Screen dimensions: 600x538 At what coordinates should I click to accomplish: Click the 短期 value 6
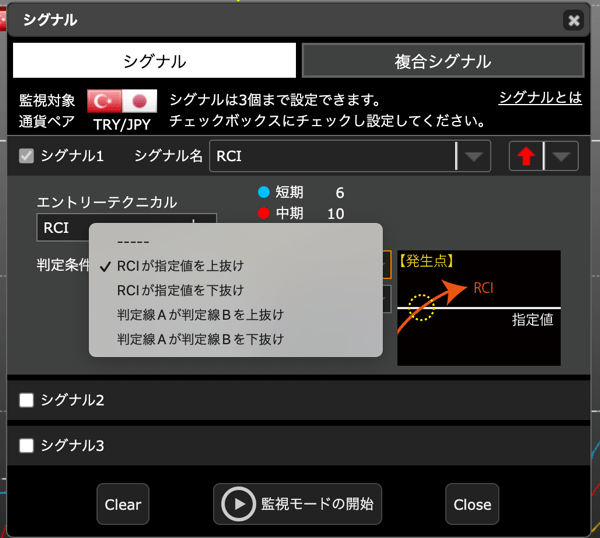pyautogui.click(x=340, y=193)
